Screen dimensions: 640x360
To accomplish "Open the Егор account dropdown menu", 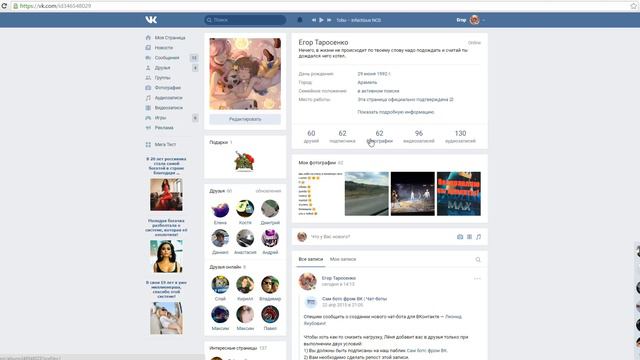I will click(471, 20).
